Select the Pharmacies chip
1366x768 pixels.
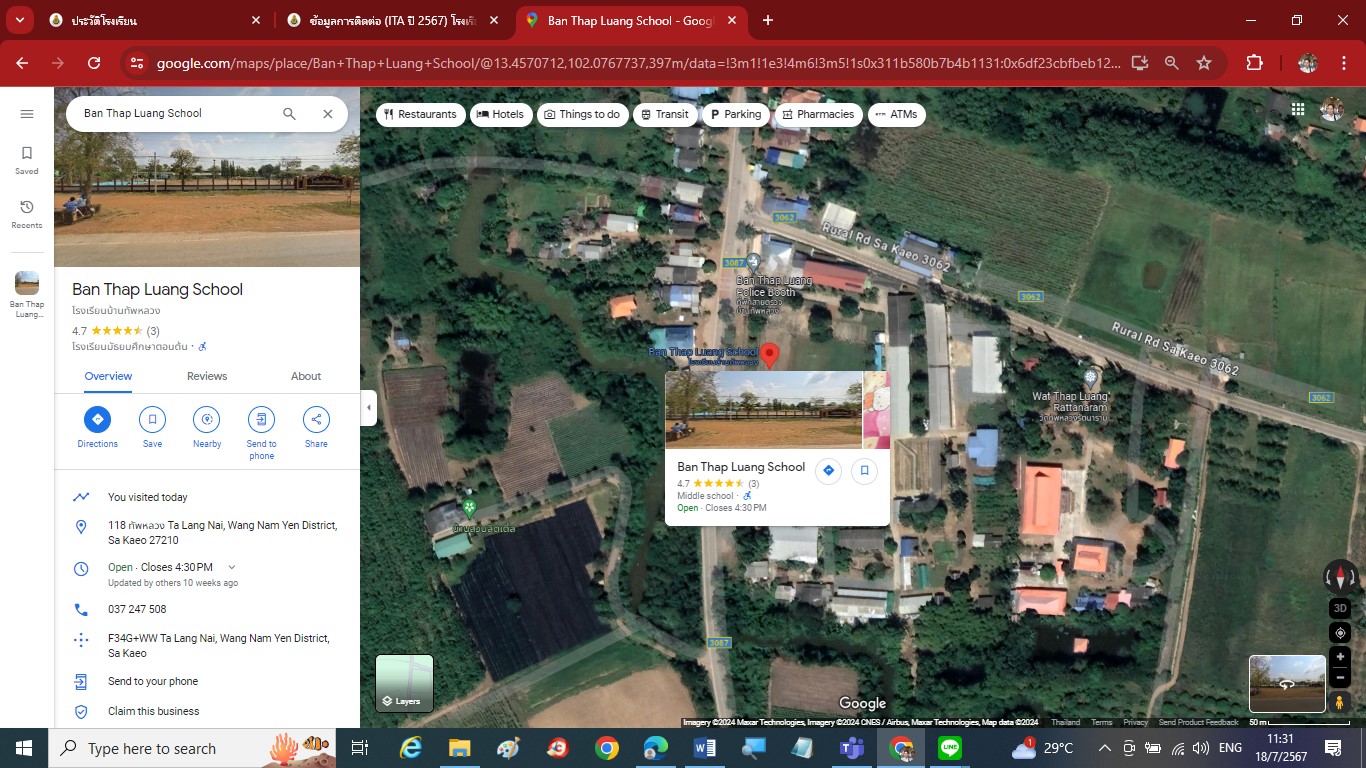pos(818,114)
